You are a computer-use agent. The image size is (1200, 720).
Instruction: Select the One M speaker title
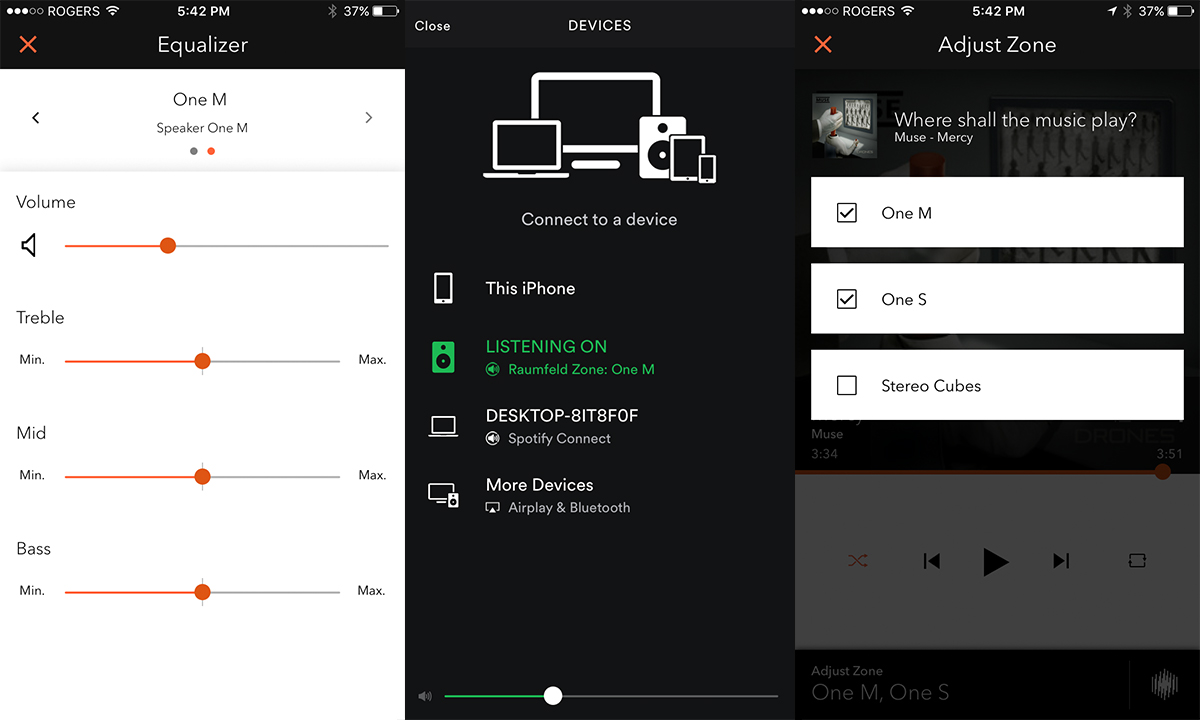[200, 99]
